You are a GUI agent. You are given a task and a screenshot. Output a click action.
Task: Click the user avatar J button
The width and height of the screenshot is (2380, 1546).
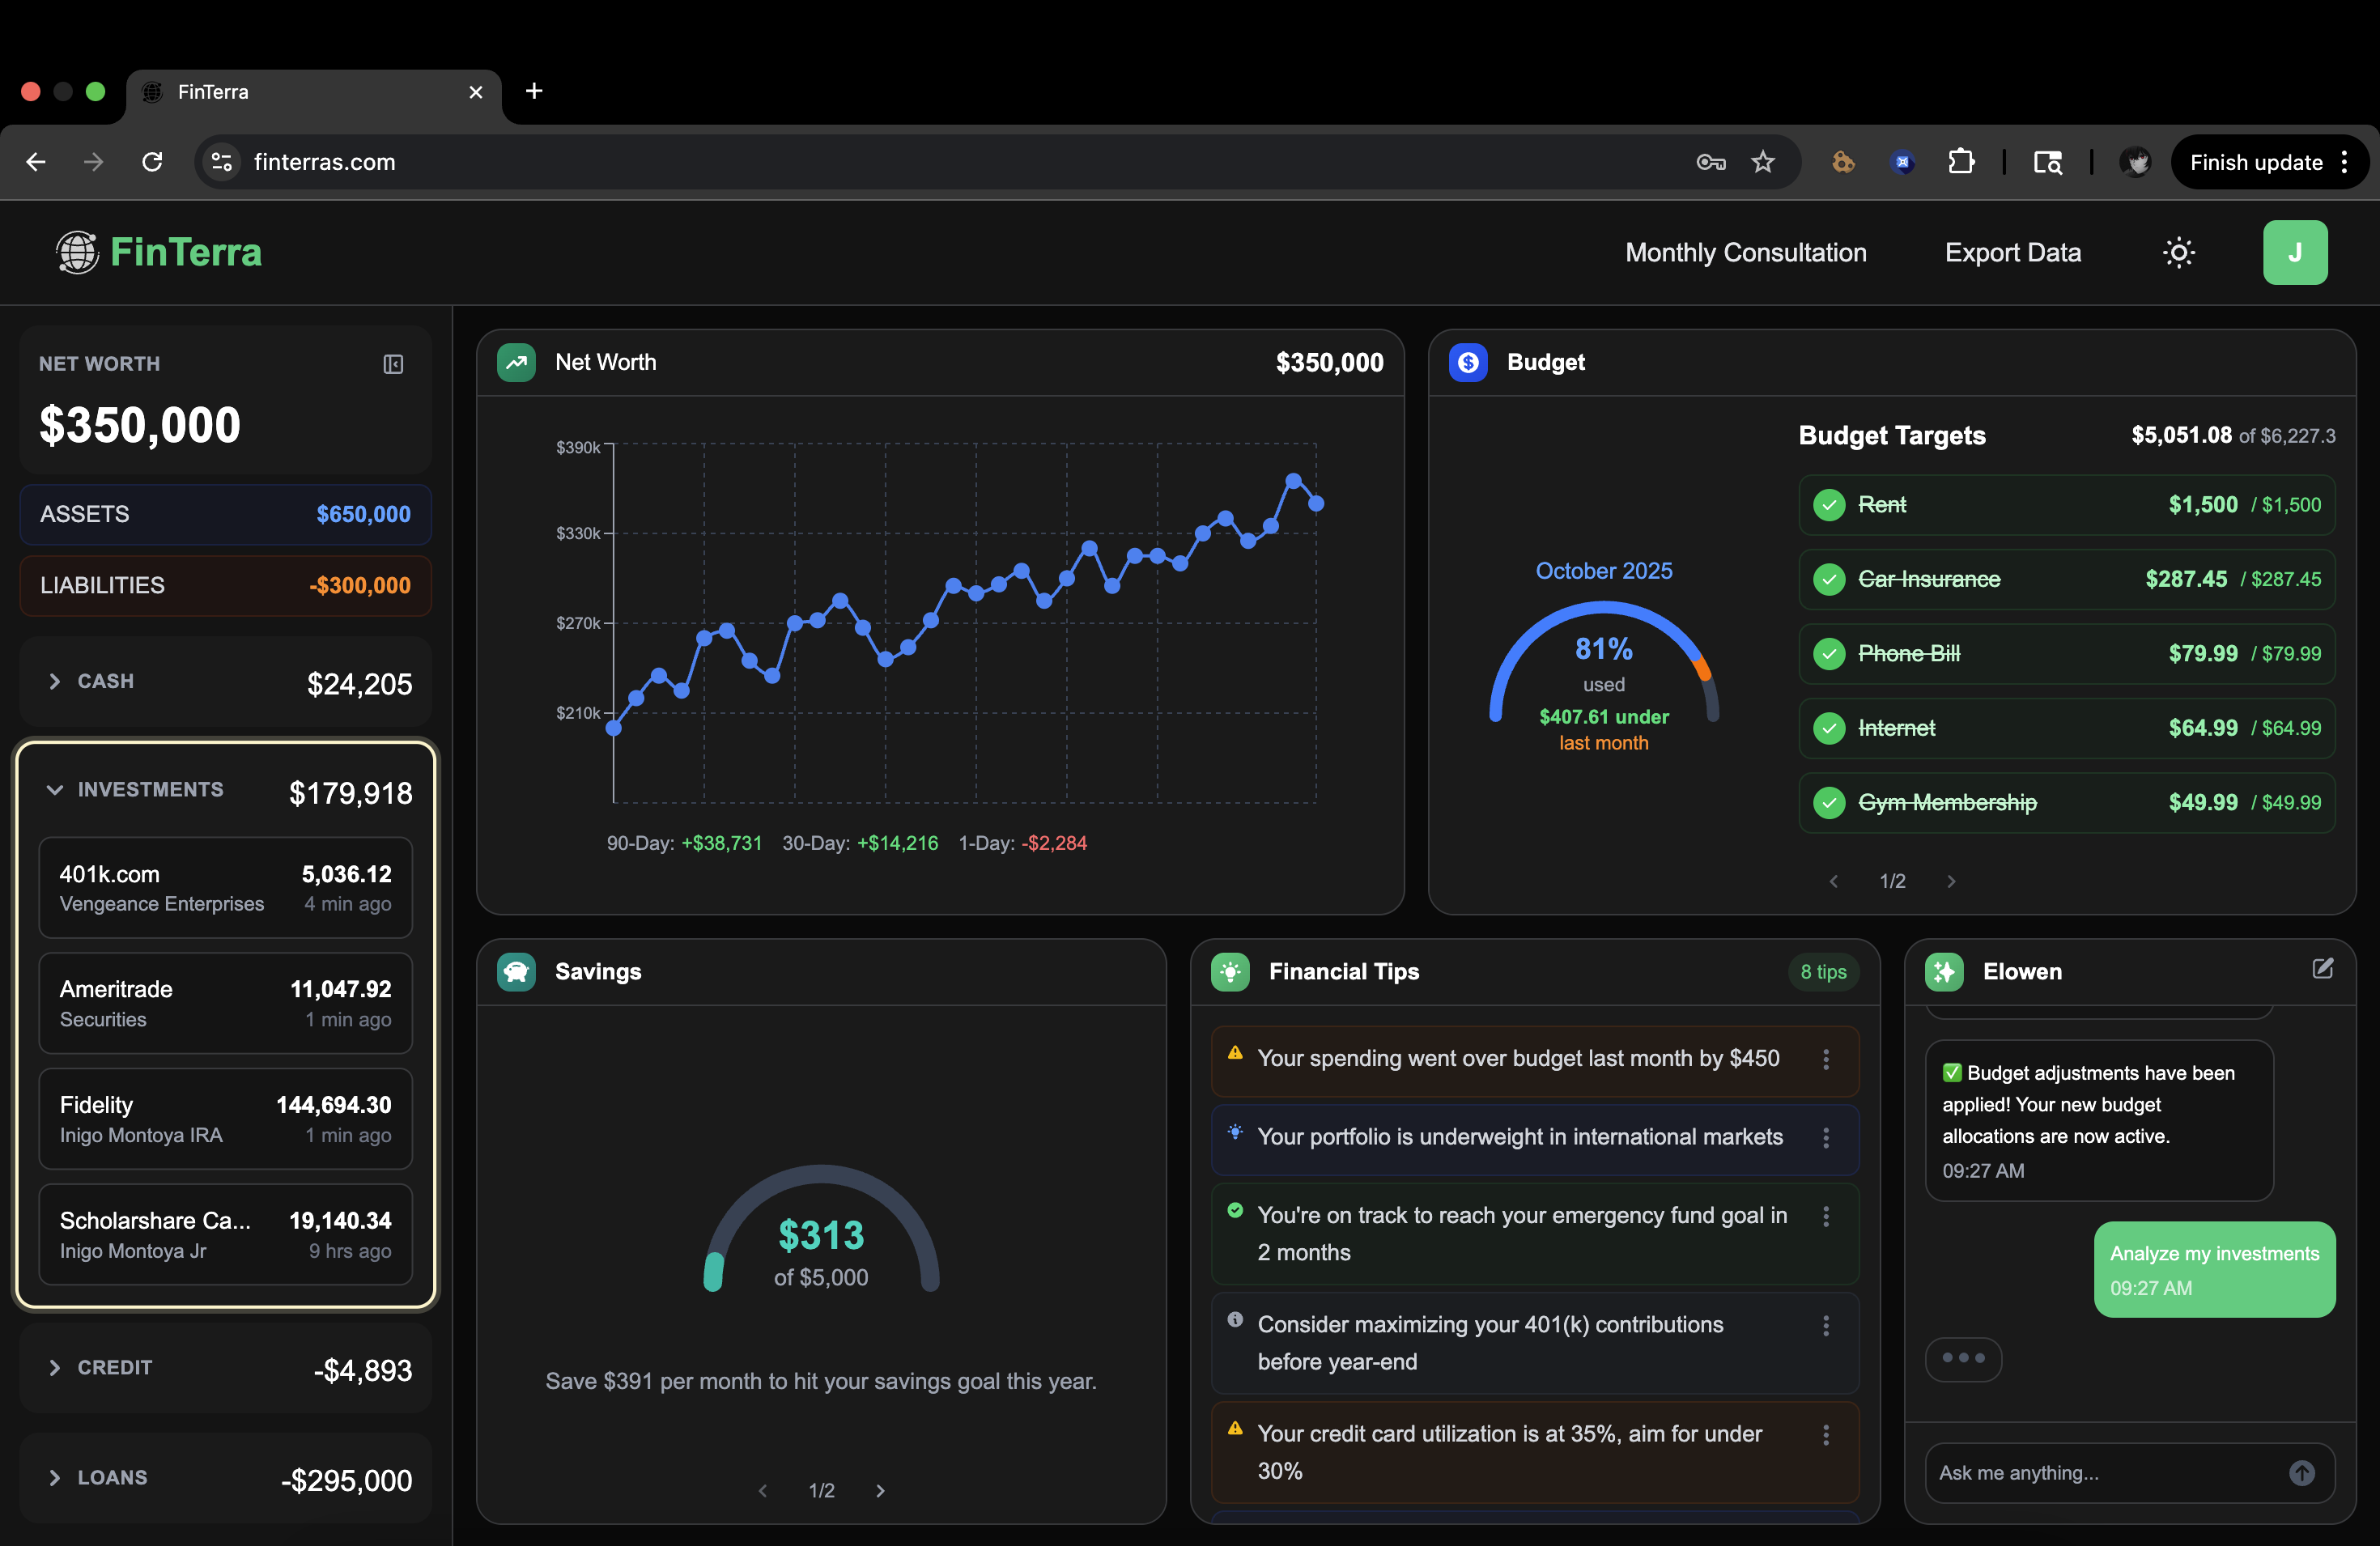pyautogui.click(x=2294, y=252)
